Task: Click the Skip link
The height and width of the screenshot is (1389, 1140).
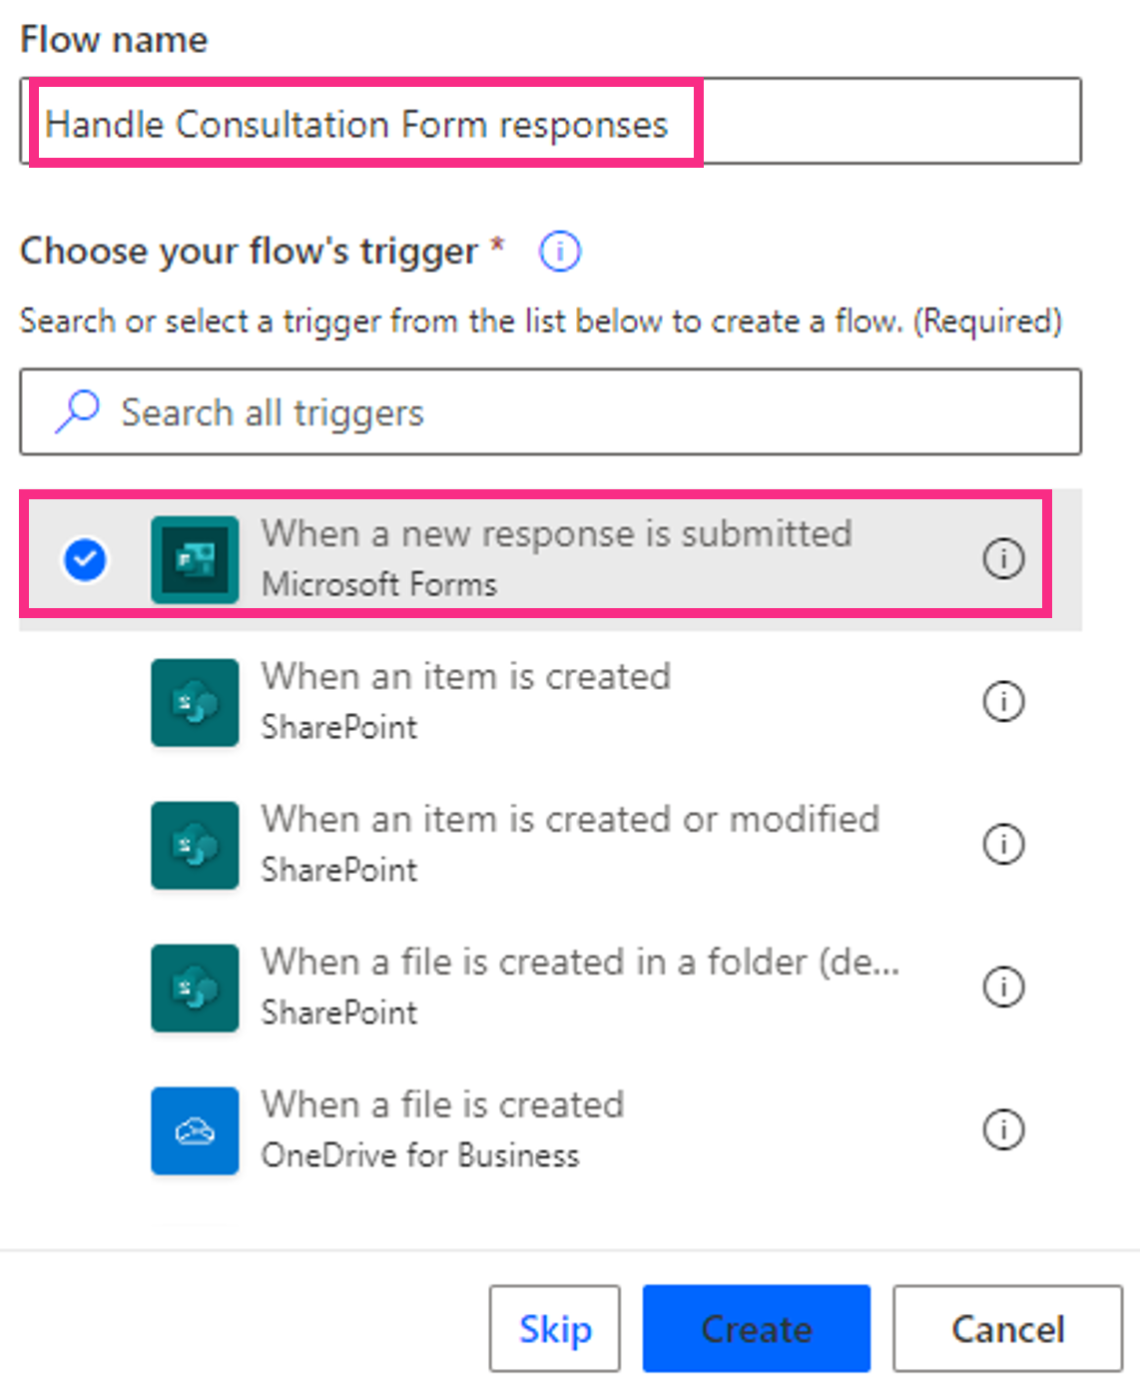Action: (x=554, y=1328)
